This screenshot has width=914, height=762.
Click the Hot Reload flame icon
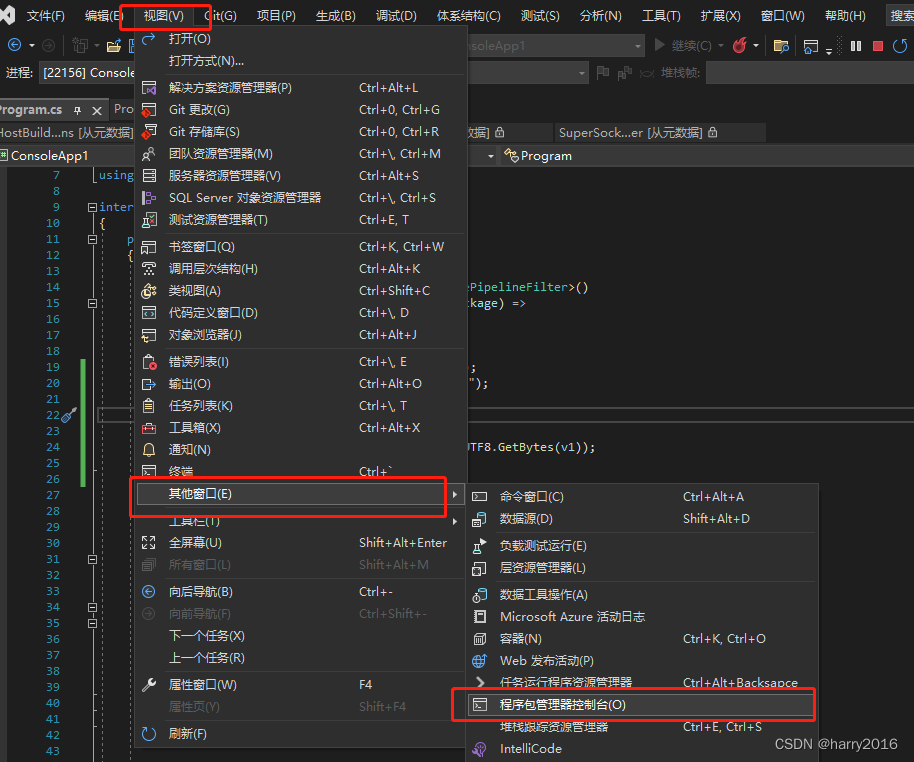(x=739, y=45)
